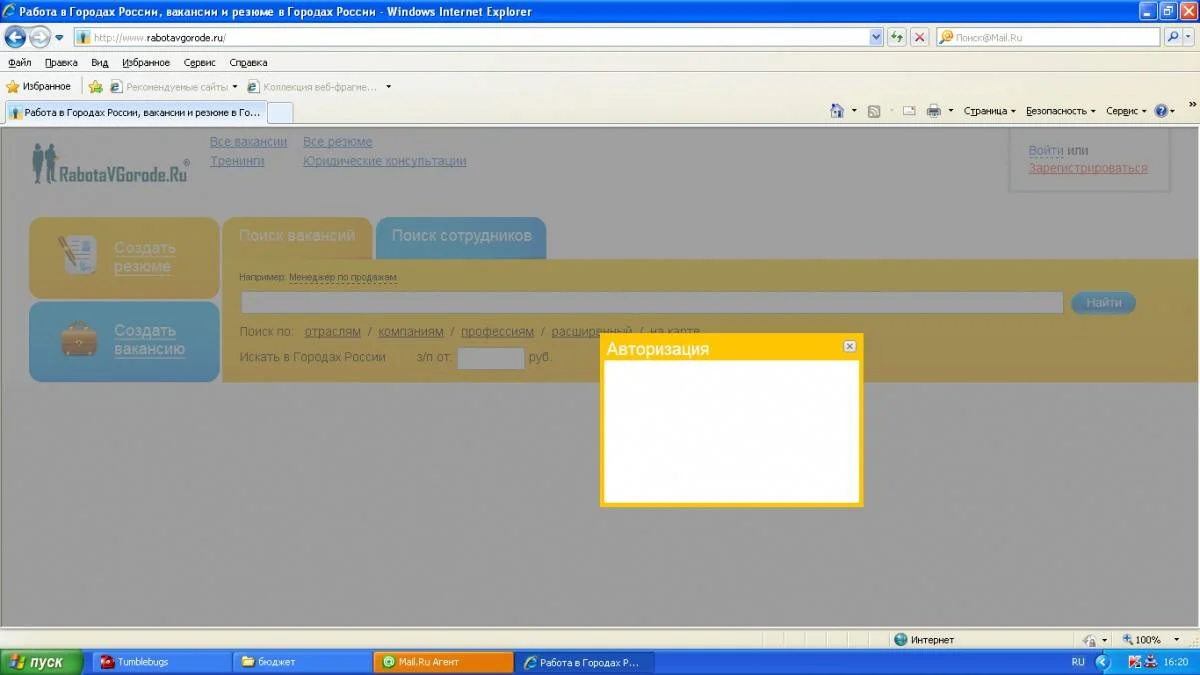Viewport: 1200px width, 675px height.
Task: Click the RabotaVGorode.Ru site logo
Action: pos(109,164)
